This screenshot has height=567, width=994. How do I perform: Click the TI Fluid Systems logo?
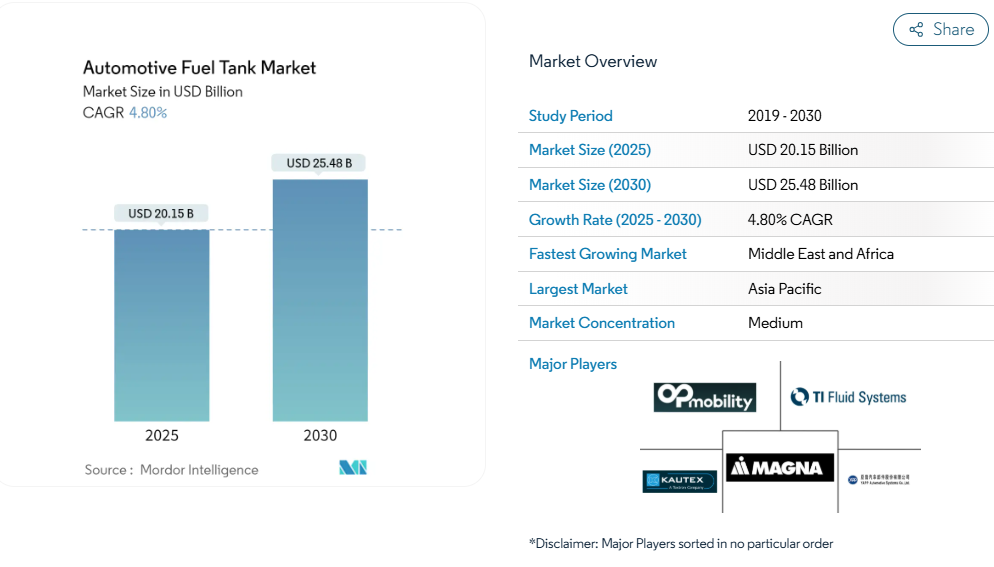tap(848, 397)
